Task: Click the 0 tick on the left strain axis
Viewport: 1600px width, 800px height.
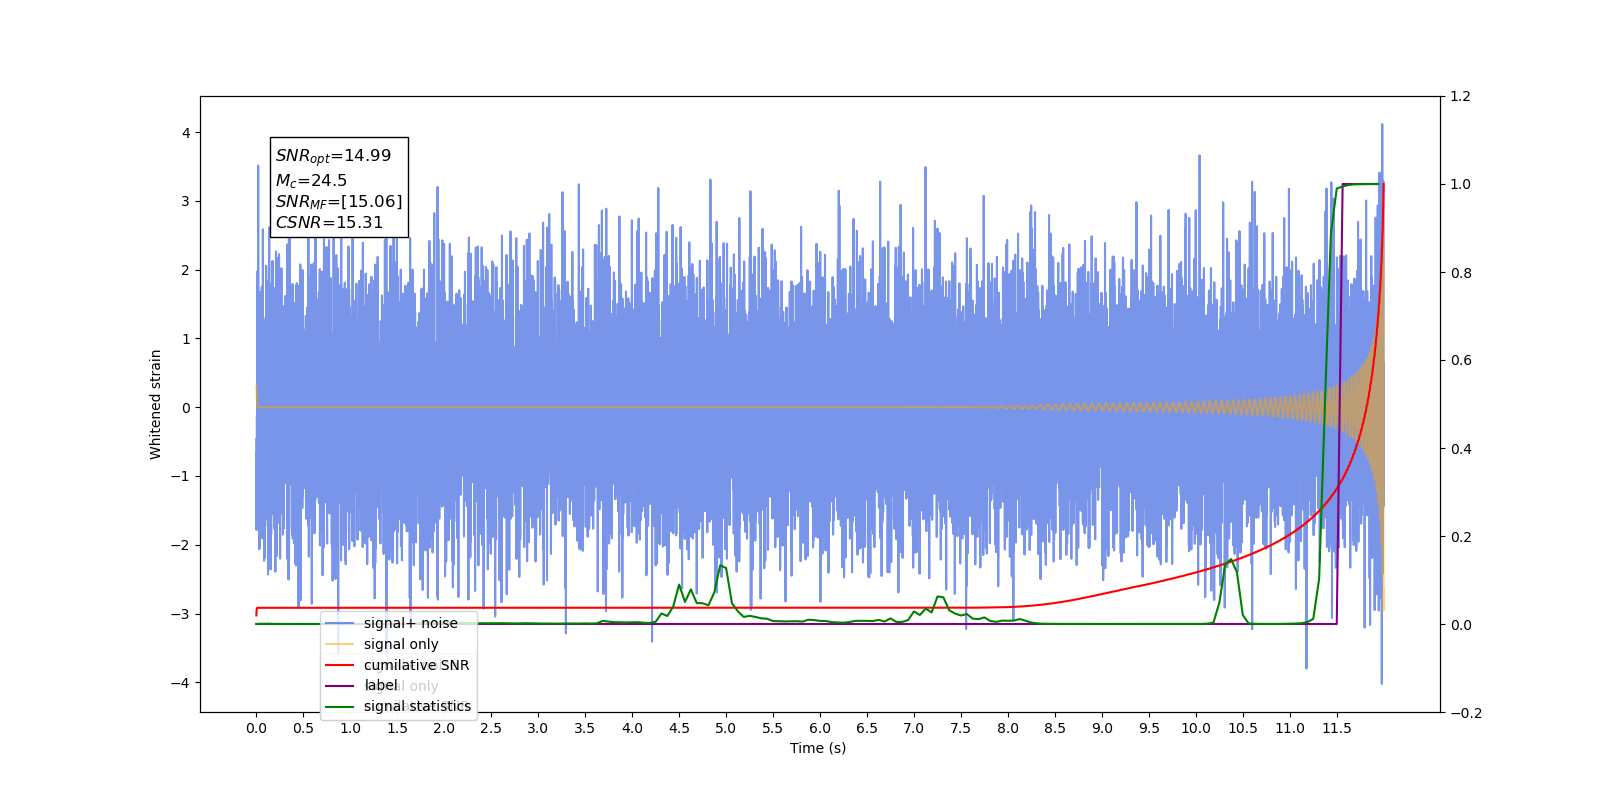Action: pos(185,408)
